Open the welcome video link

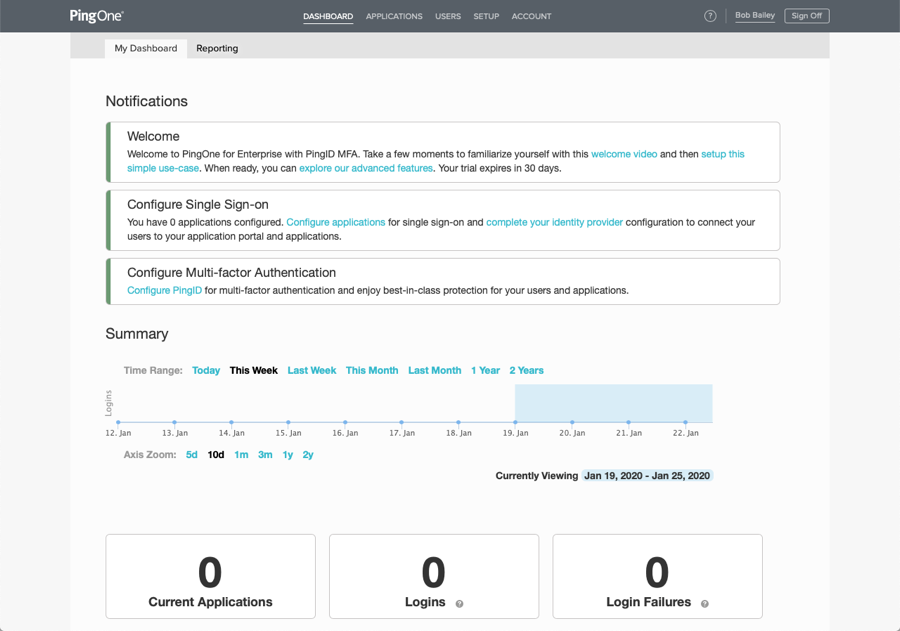pyautogui.click(x=624, y=154)
